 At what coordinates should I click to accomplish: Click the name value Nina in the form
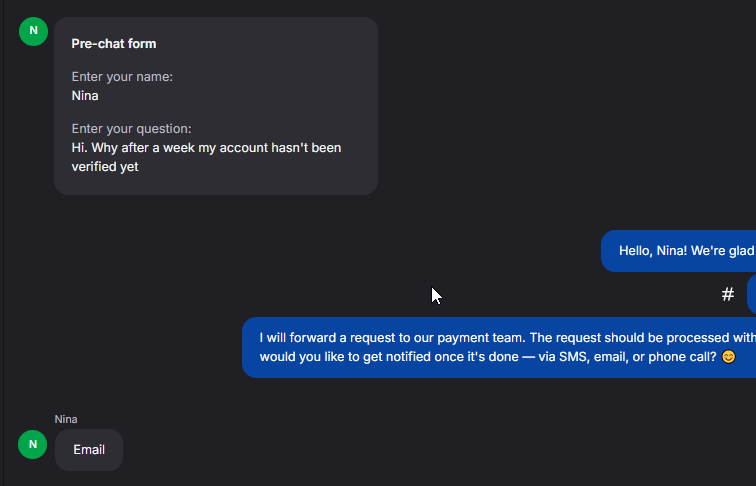click(85, 96)
